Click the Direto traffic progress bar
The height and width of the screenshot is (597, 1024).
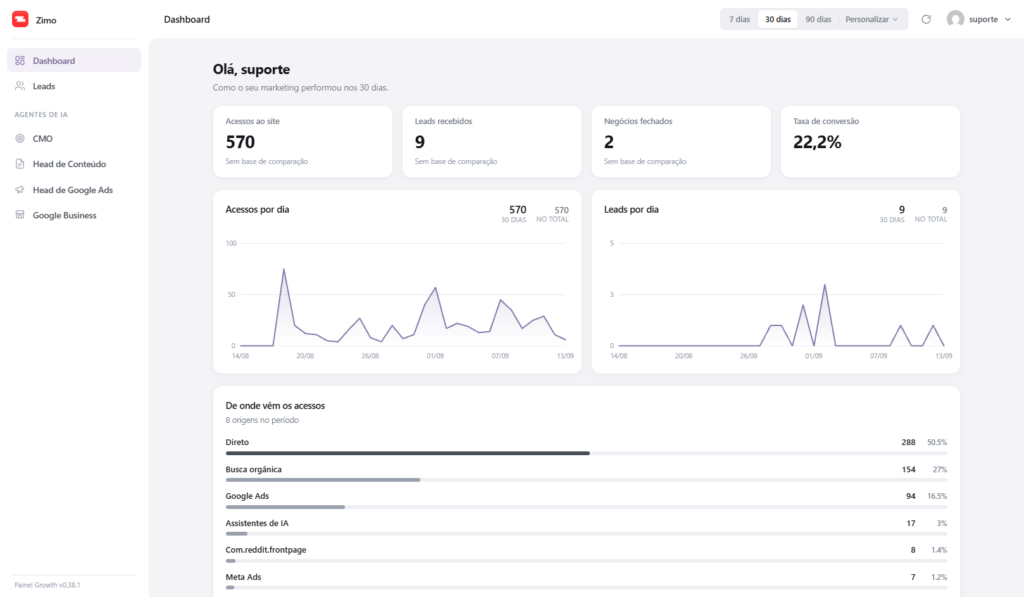point(586,453)
